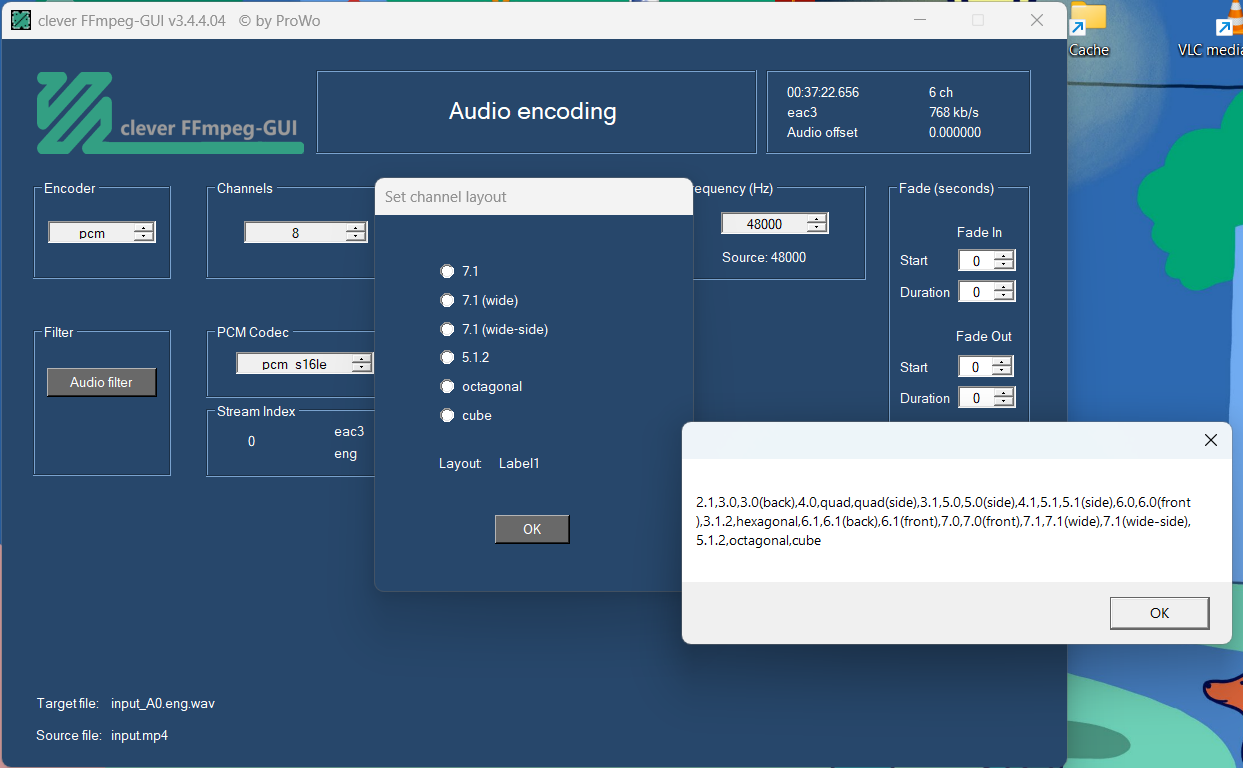1243x768 pixels.
Task: Click the 6 ch info text
Action: click(941, 92)
